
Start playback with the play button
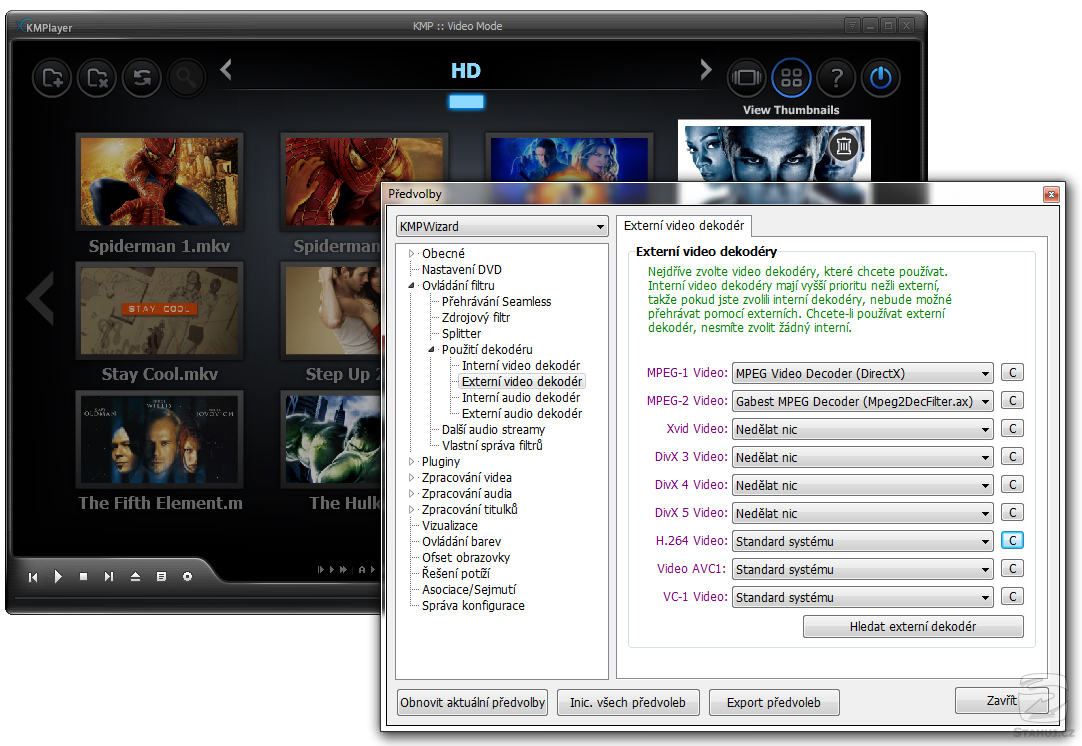coord(58,576)
